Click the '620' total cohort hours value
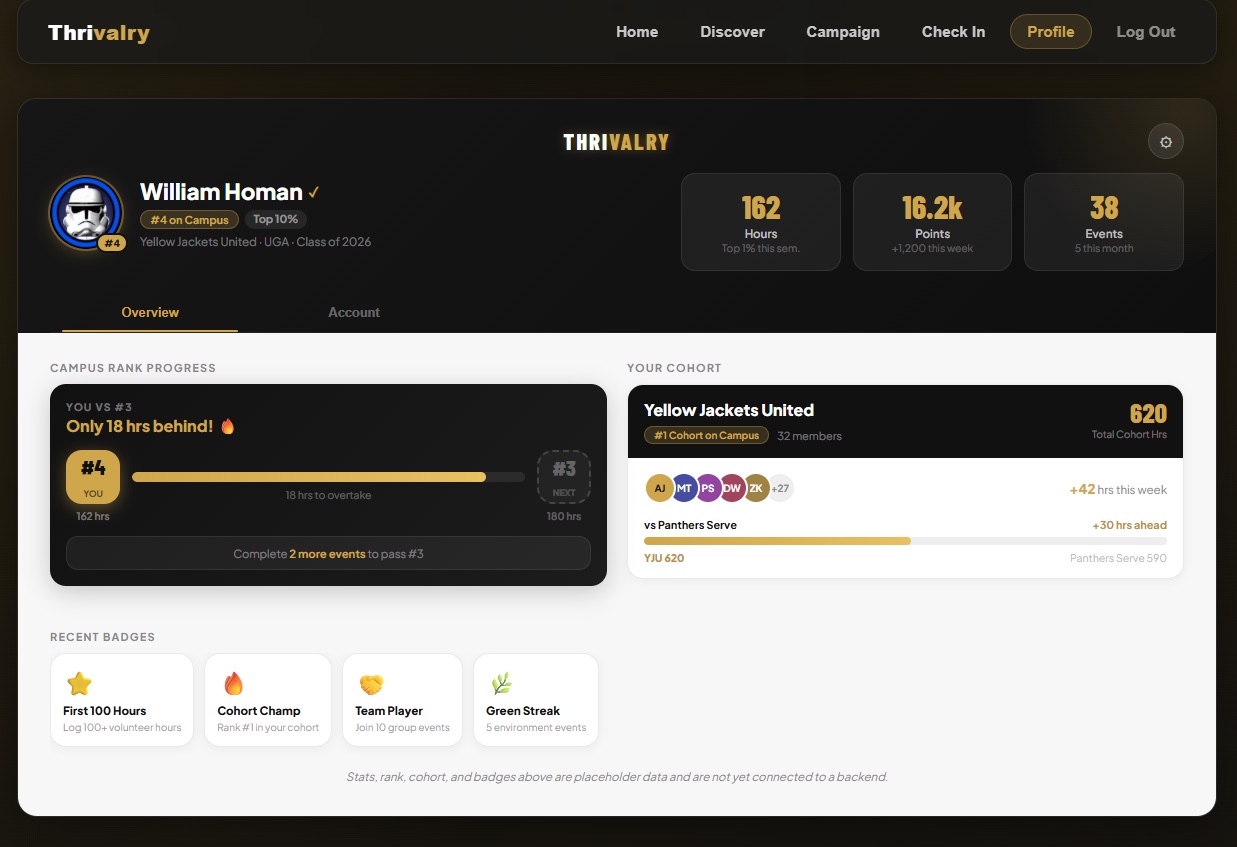 pos(1148,414)
